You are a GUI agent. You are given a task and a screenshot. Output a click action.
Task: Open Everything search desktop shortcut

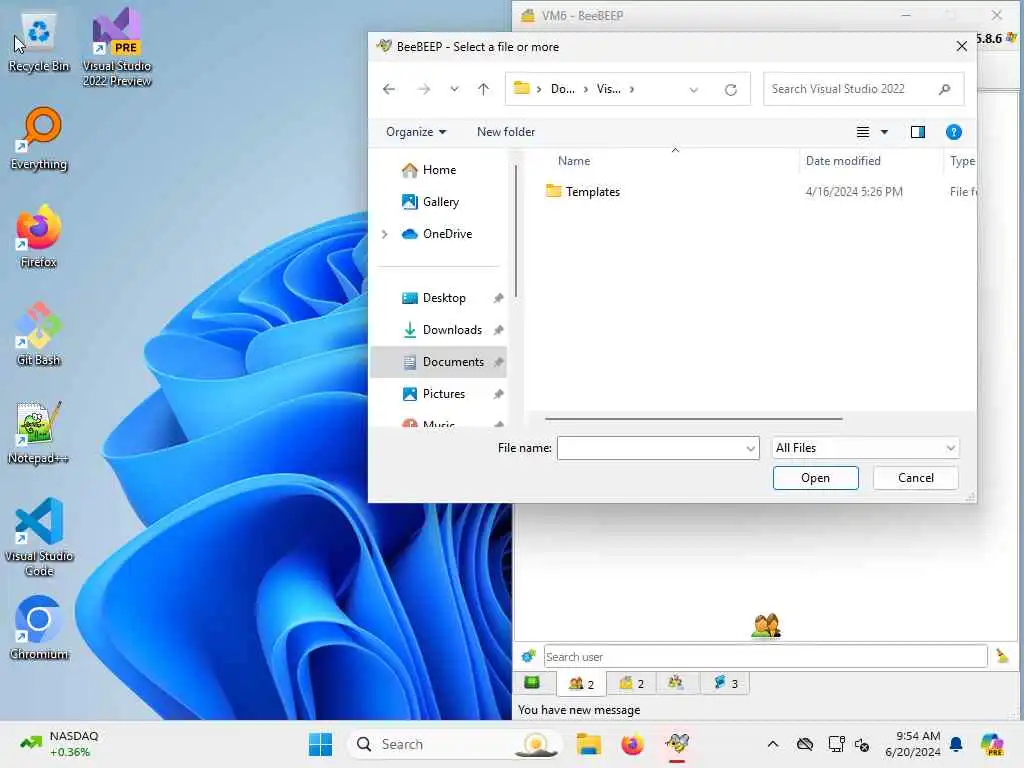tap(39, 138)
